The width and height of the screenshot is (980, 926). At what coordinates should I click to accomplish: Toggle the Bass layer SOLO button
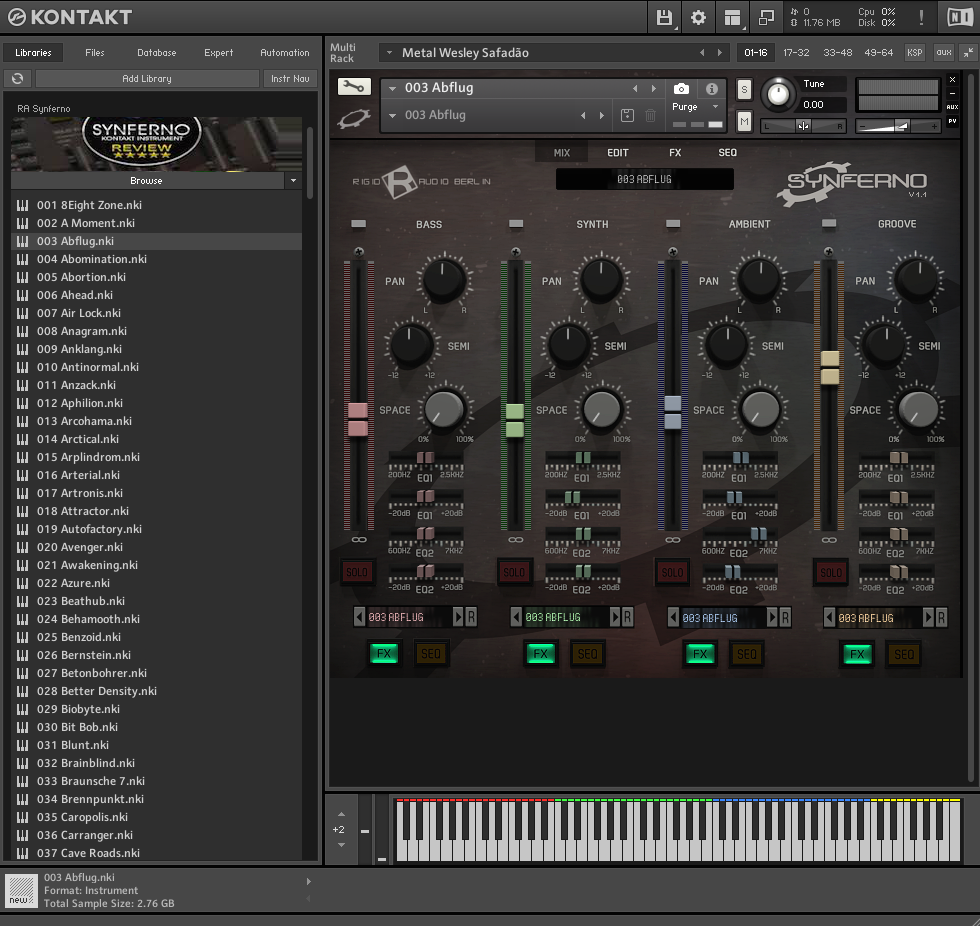tap(357, 572)
